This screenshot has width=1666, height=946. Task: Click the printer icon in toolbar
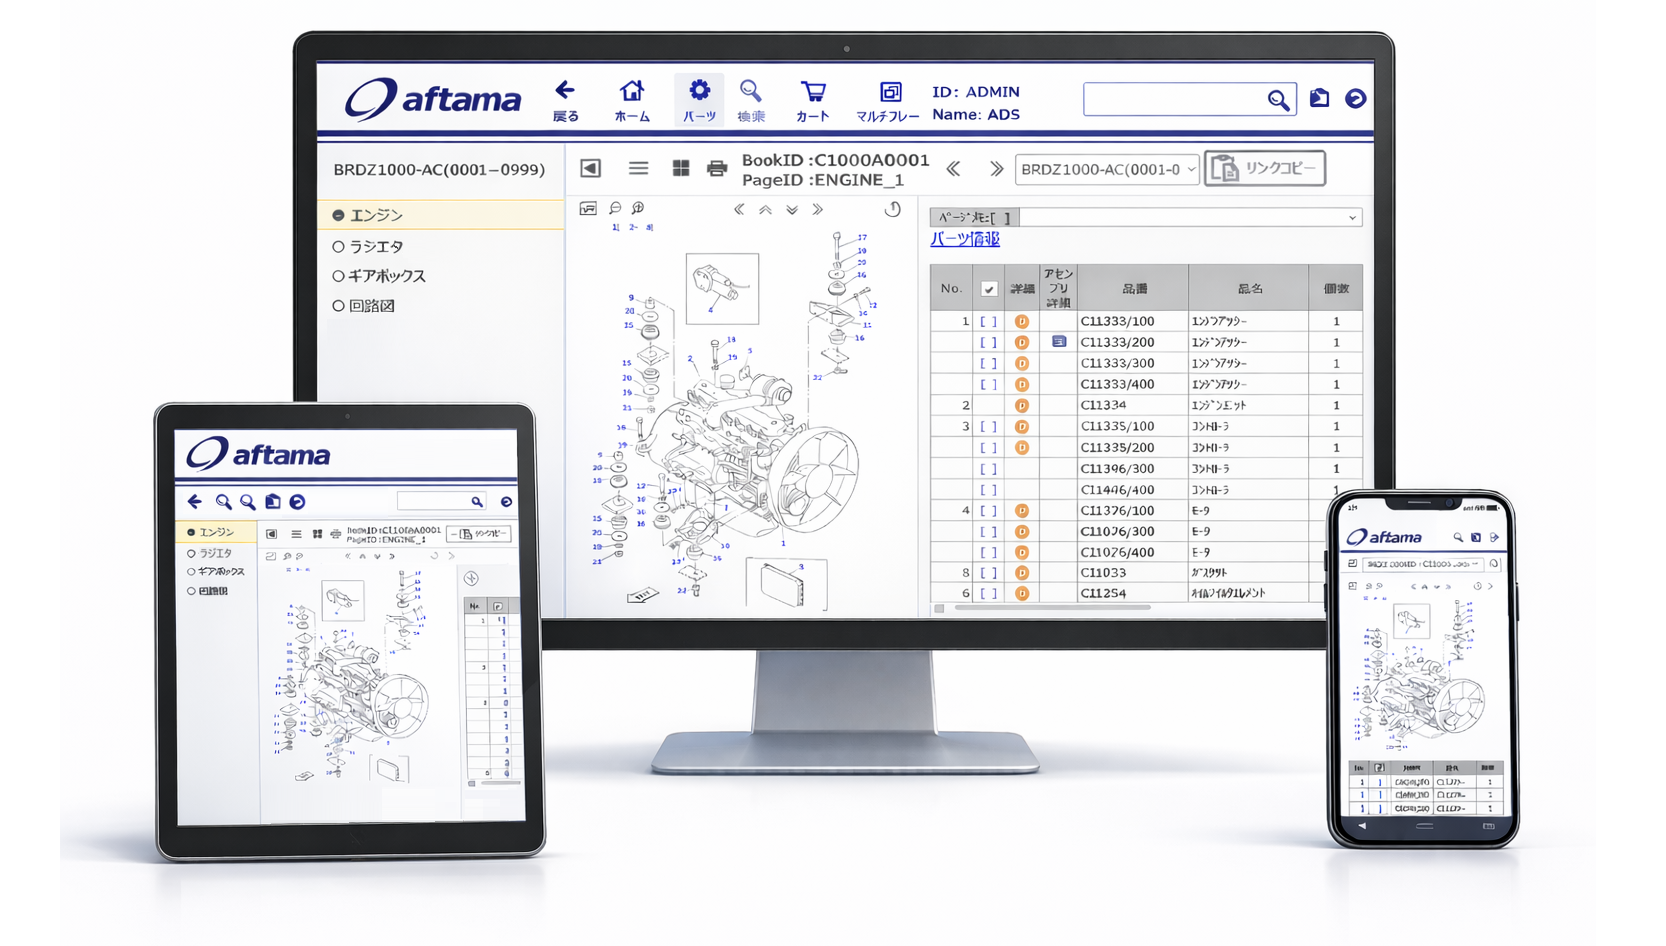(x=716, y=169)
